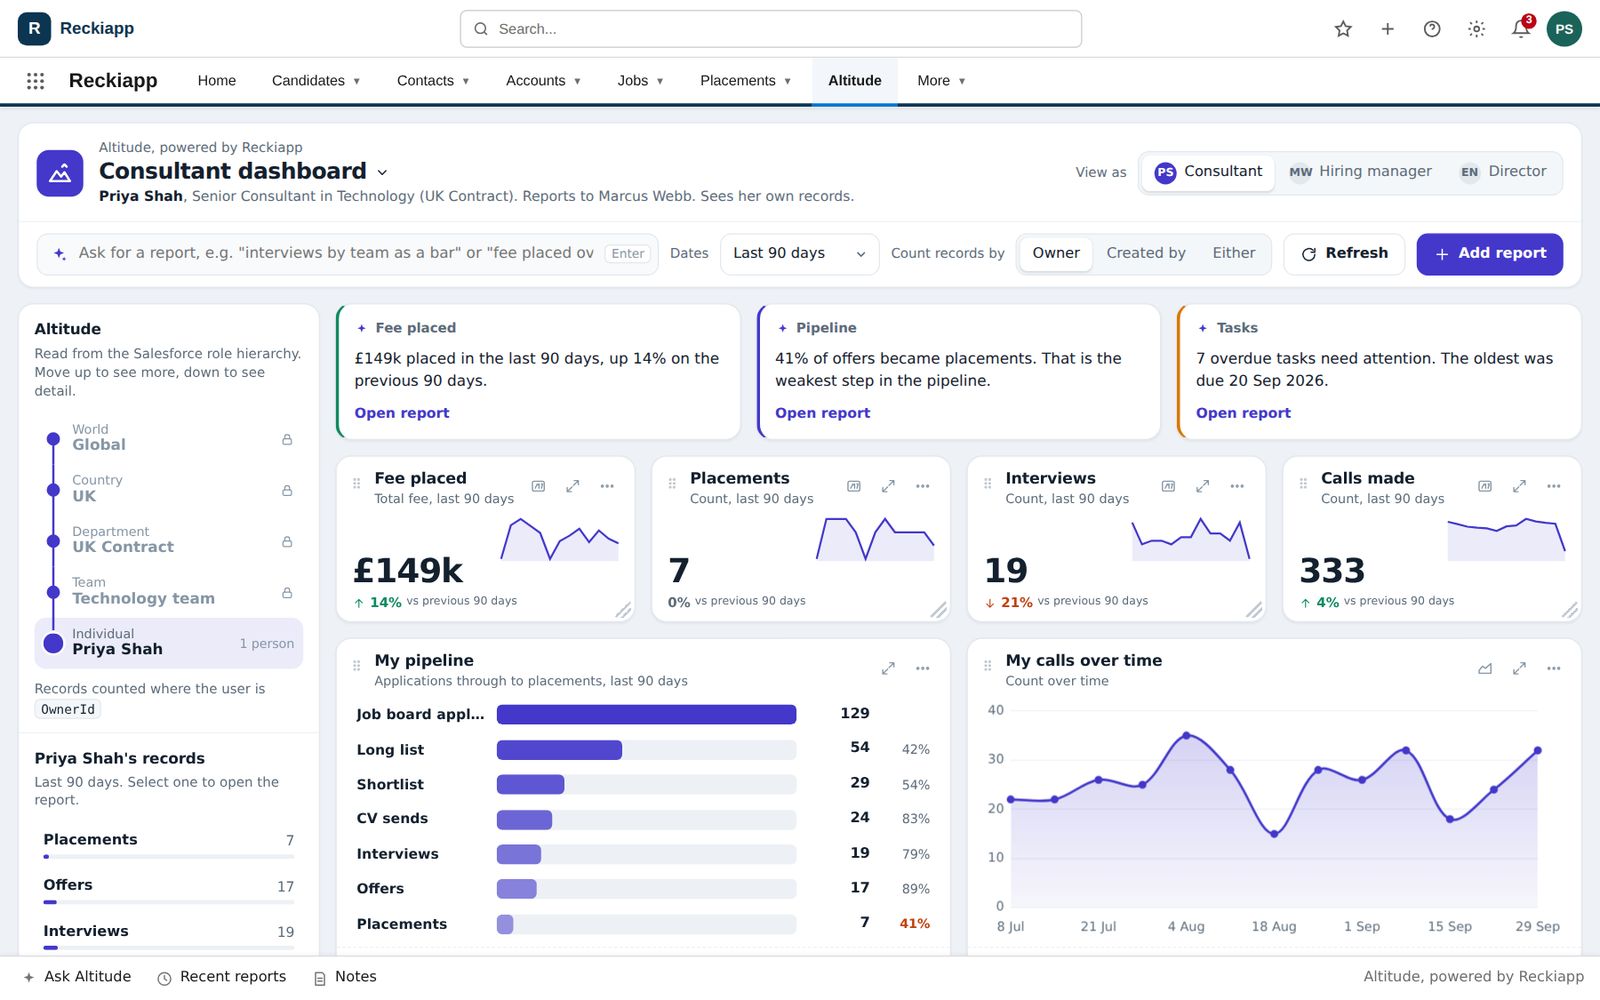Expand the Calls made metric card
1600x1000 pixels.
point(1519,486)
